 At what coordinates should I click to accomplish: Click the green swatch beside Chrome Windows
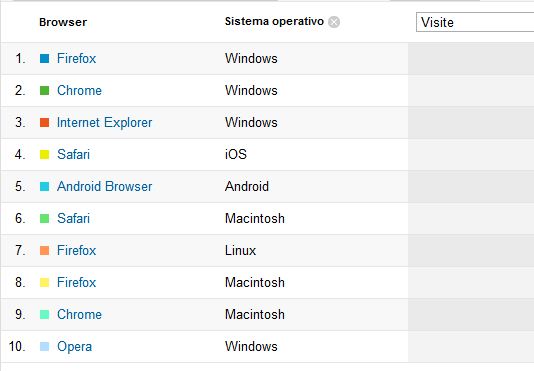[x=45, y=91]
